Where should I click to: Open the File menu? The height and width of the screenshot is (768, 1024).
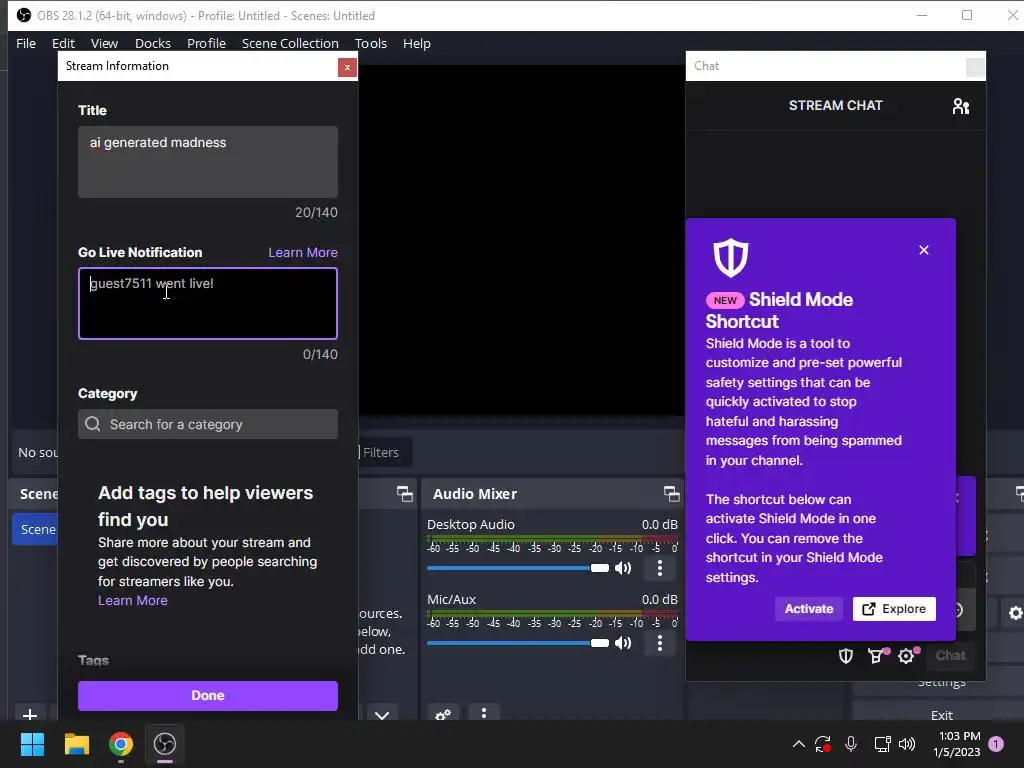26,44
